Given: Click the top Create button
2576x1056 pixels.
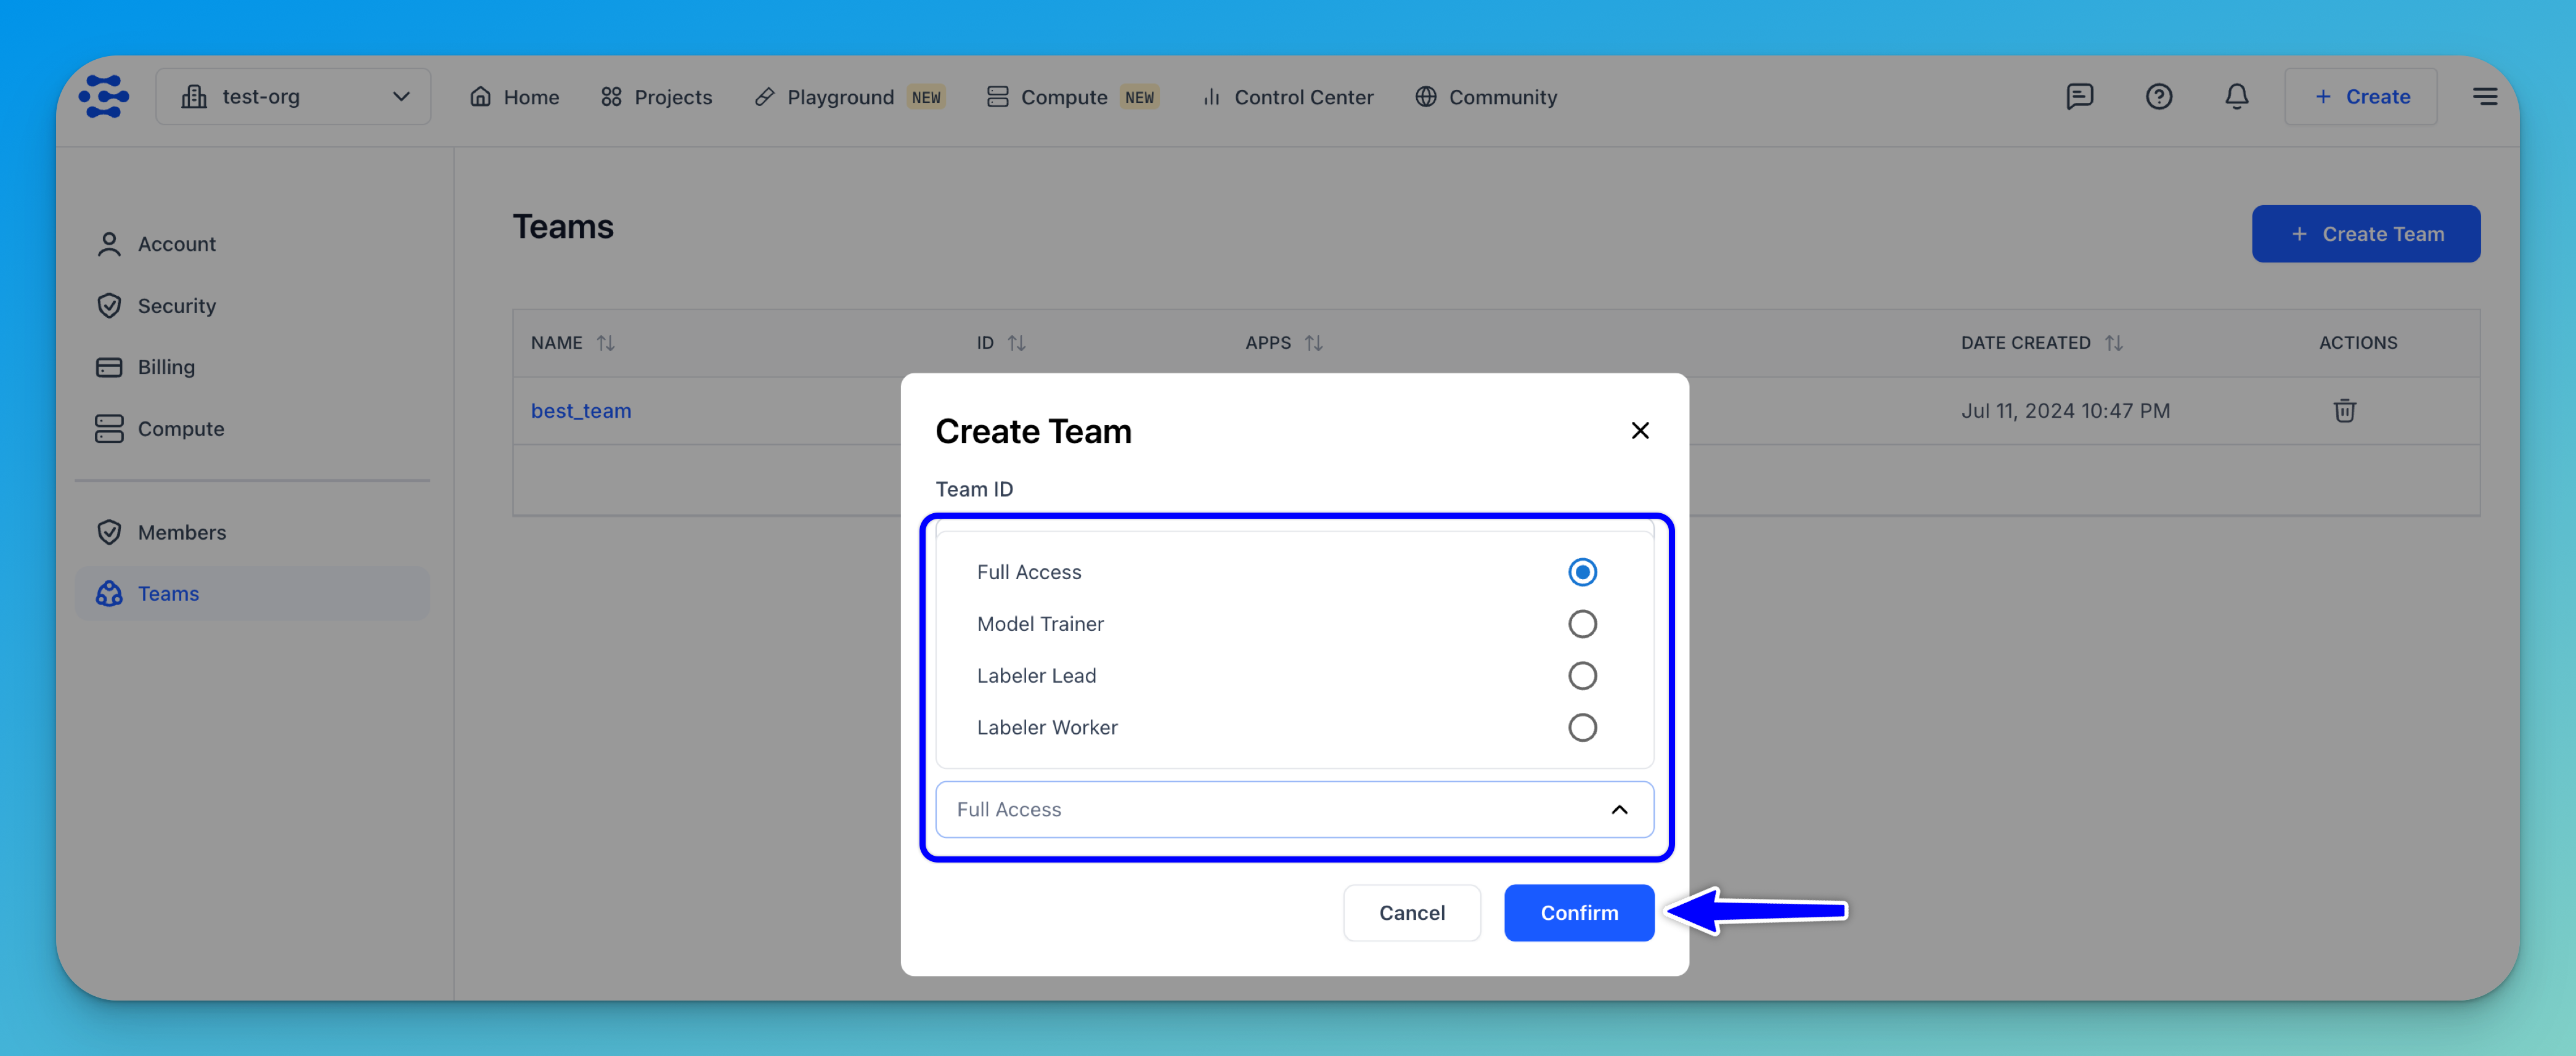Looking at the screenshot, I should tap(2360, 96).
